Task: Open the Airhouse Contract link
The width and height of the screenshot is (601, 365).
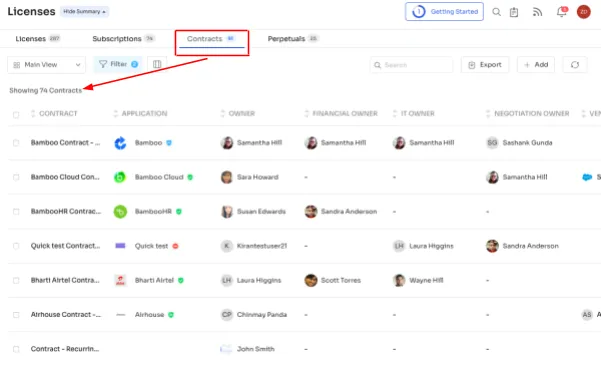Action: [x=66, y=314]
